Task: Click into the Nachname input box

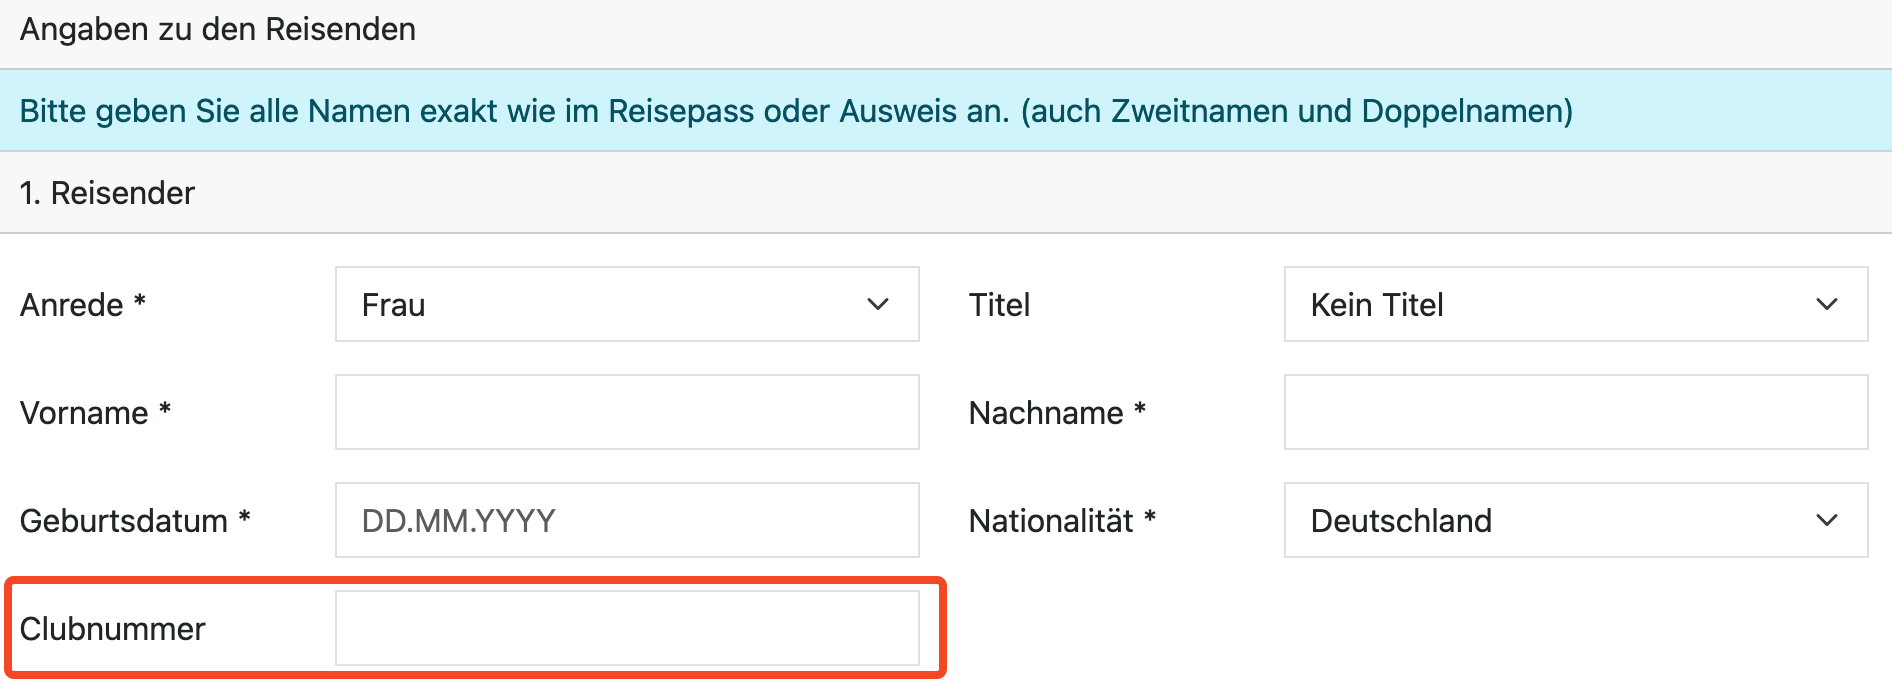Action: point(1576,412)
